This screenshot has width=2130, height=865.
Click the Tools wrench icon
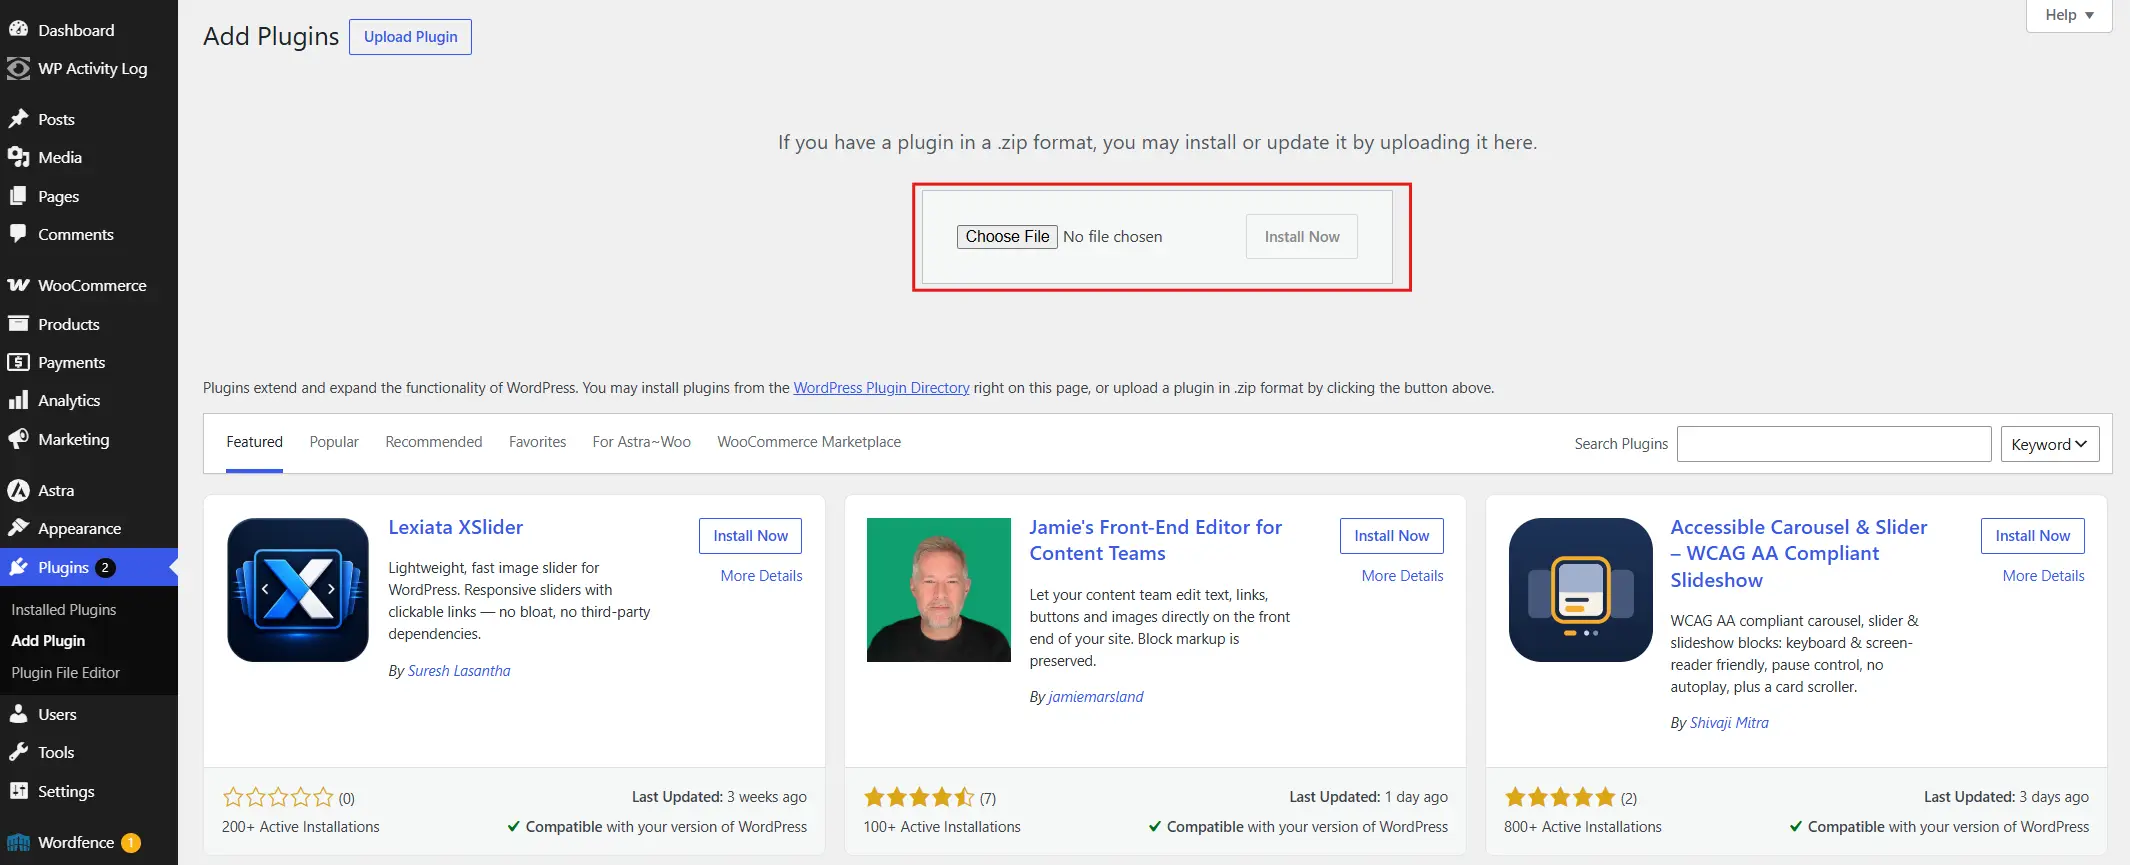(18, 752)
